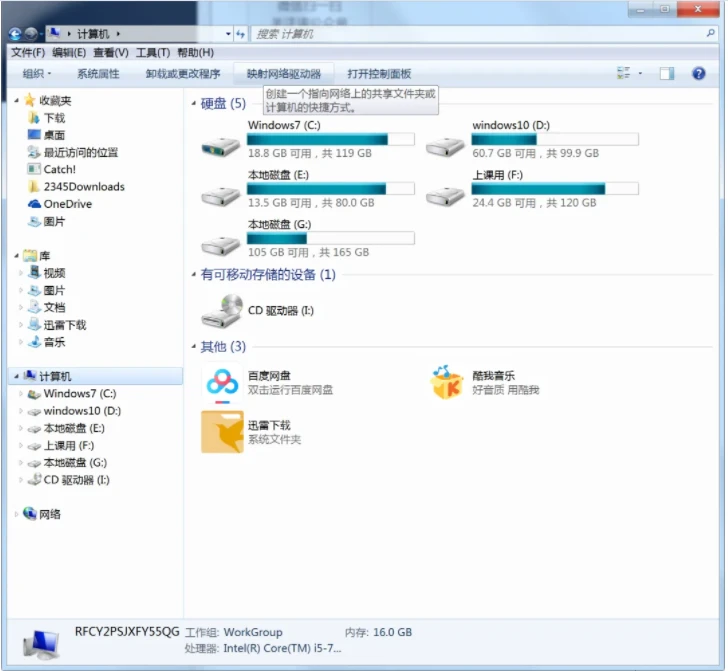728x671 pixels.
Task: Open the Xunlei download (迅雷下载) folder icon
Action: pyautogui.click(x=222, y=432)
